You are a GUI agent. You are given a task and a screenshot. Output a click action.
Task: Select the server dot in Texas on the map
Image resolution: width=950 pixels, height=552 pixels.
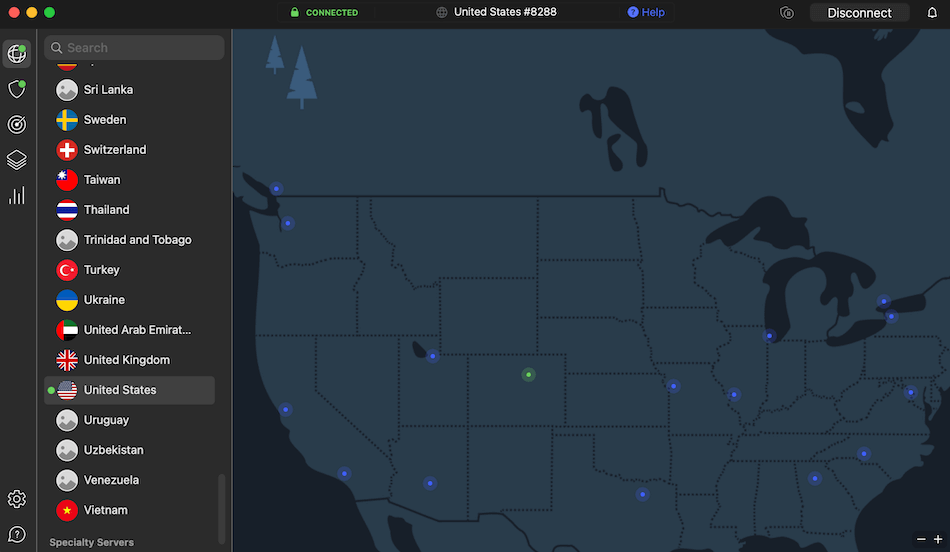[x=642, y=494]
